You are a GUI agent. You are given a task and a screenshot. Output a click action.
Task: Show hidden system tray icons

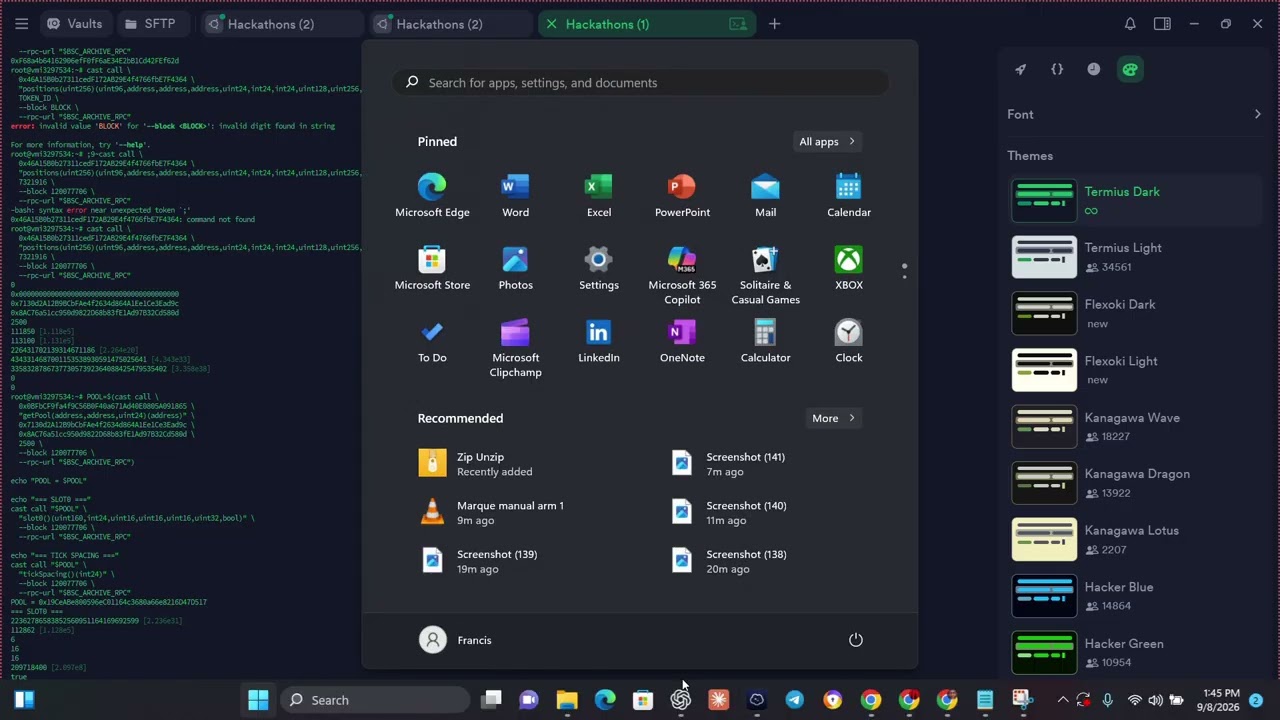coord(1062,700)
